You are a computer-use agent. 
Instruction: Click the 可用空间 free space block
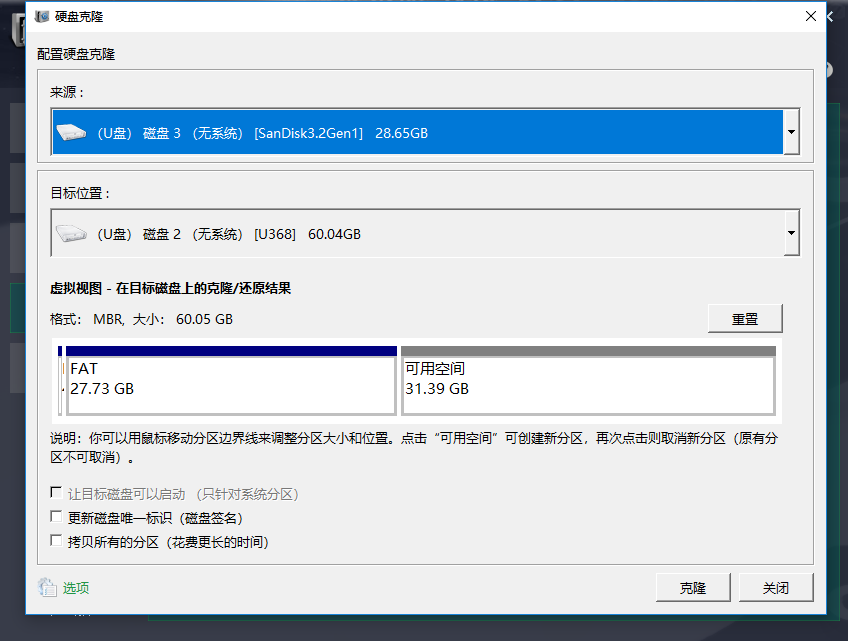tap(590, 378)
